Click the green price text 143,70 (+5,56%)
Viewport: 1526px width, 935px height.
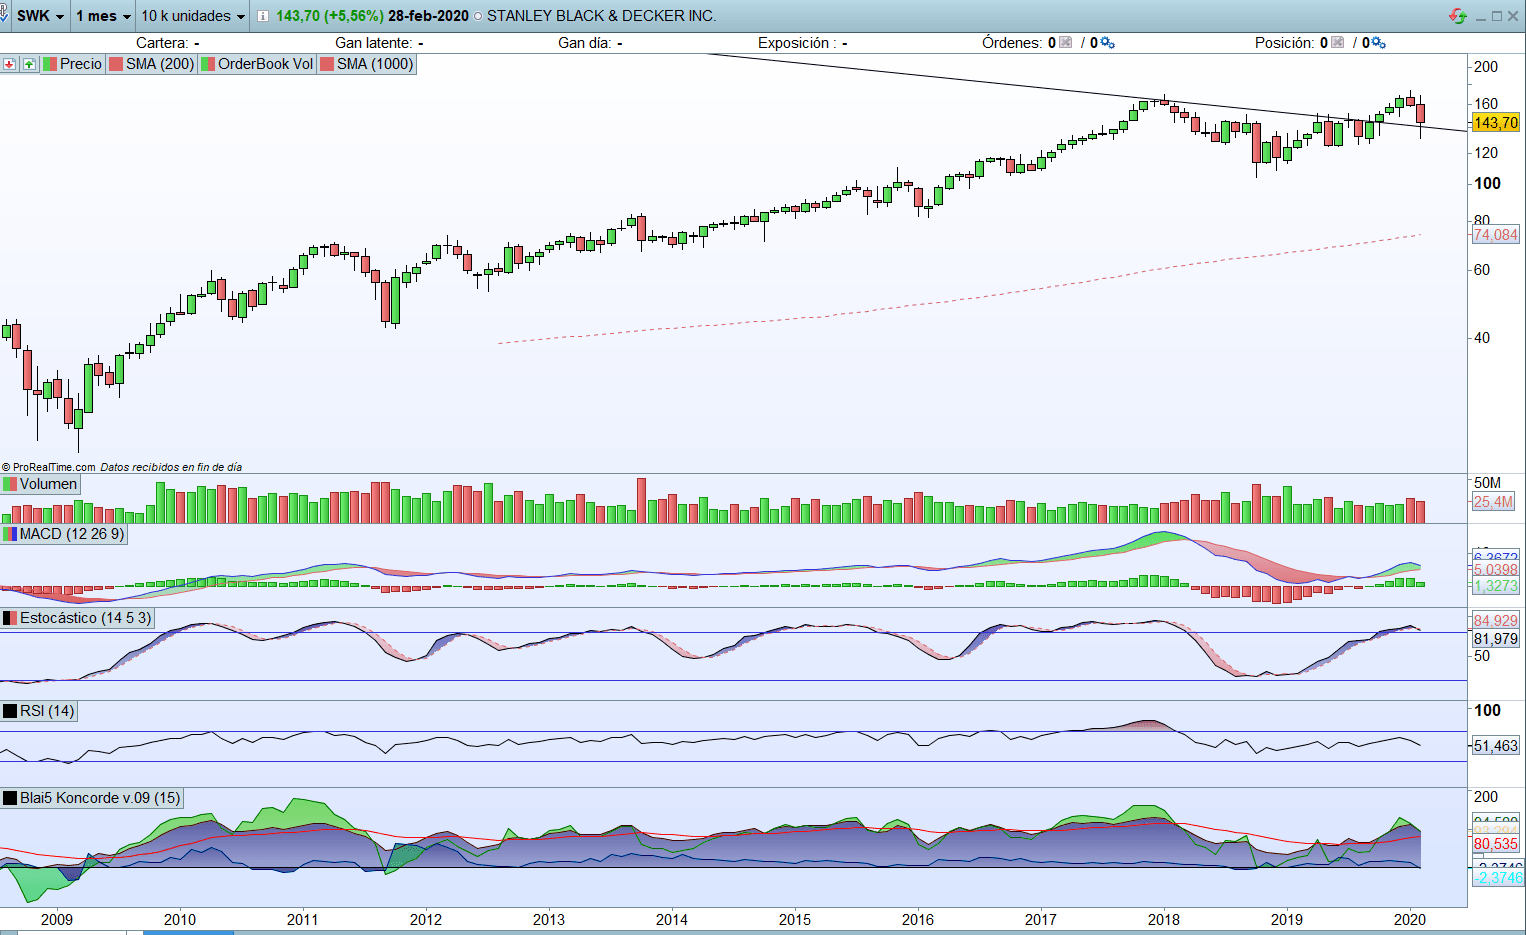330,16
